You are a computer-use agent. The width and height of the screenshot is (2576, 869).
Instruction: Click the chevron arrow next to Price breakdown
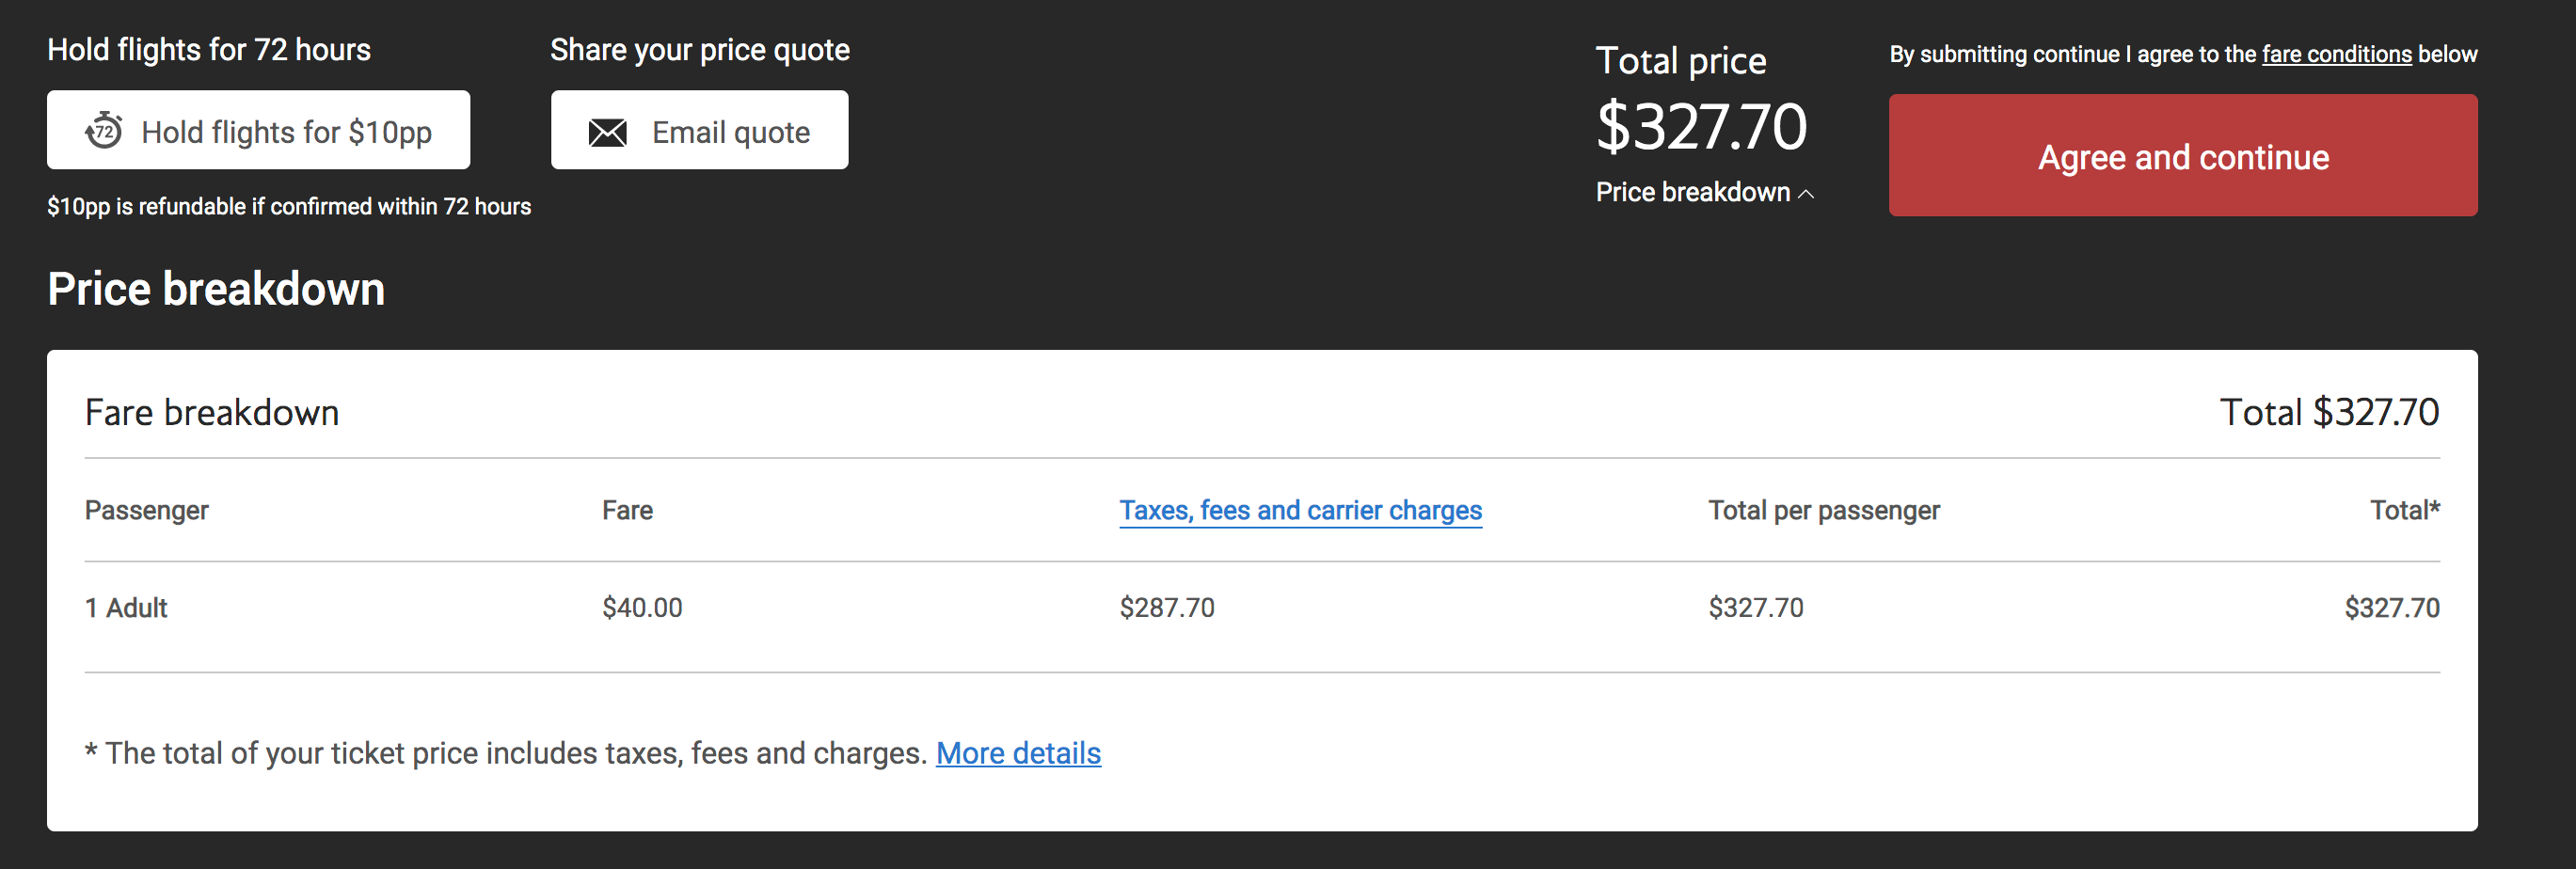point(1806,193)
